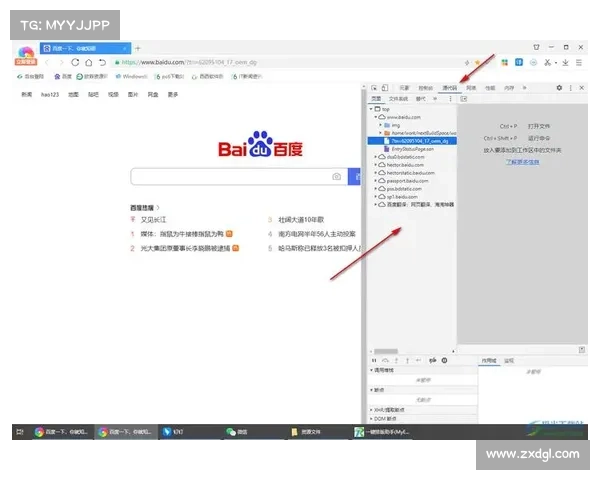Open a new browser tab with plus
This screenshot has height=480, width=600.
click(138, 48)
